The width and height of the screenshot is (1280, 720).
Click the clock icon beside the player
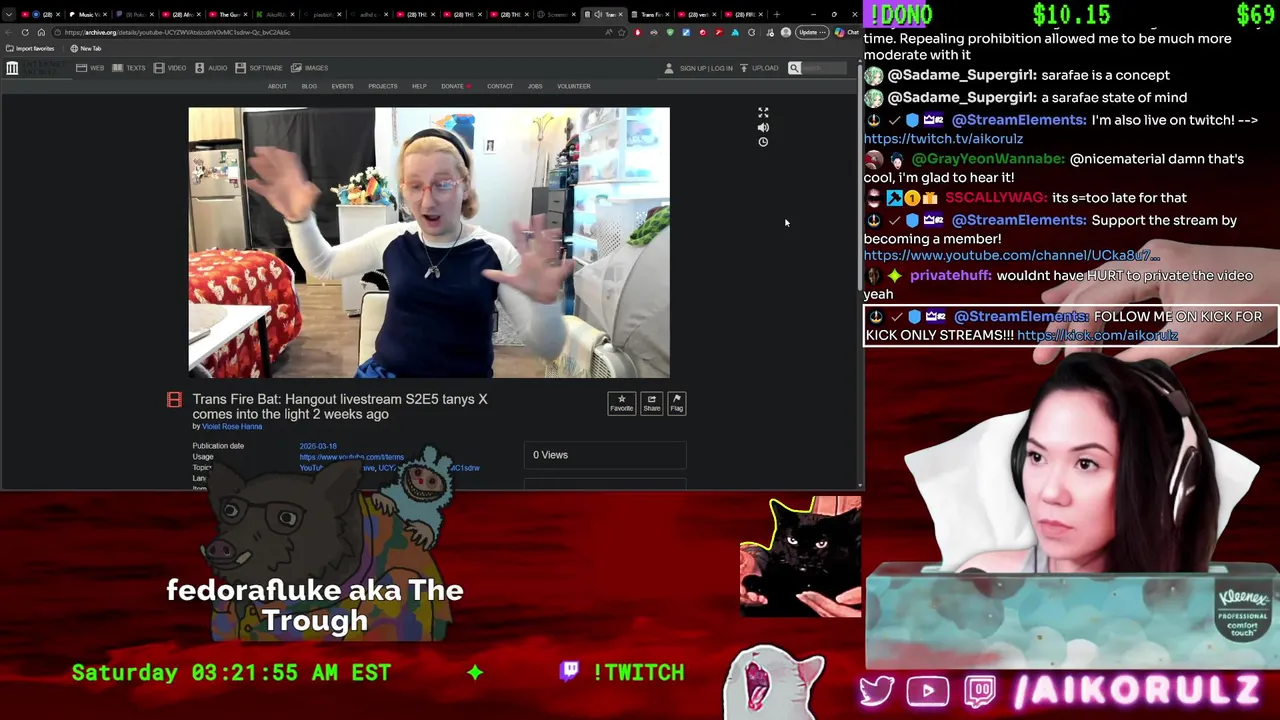coord(763,142)
